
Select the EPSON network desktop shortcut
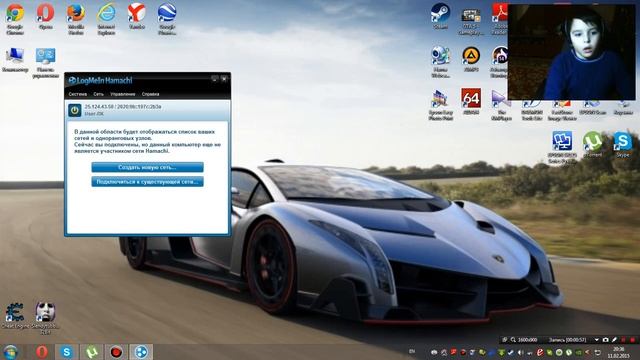coord(562,147)
